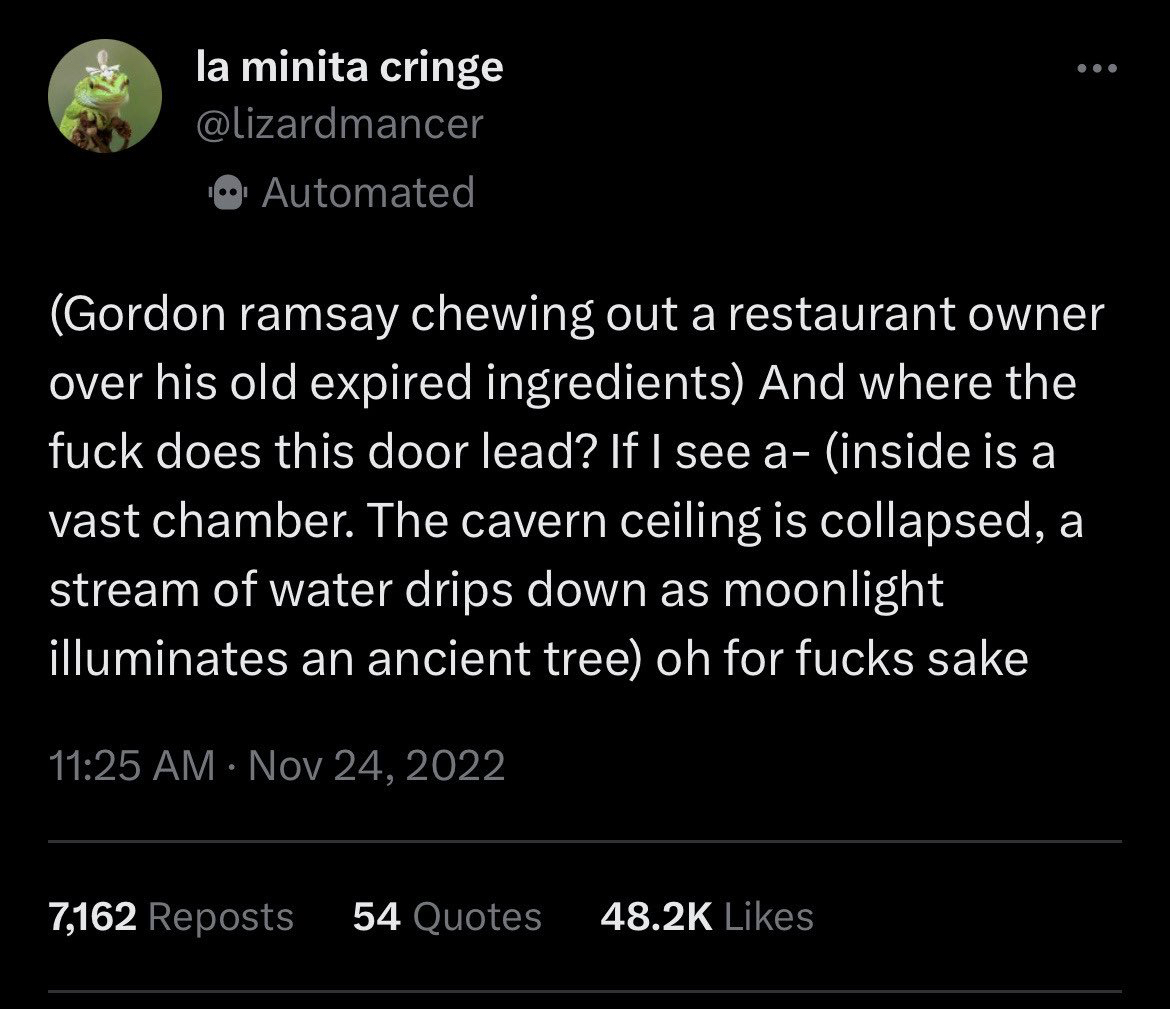Click the 48.2K like count number
The height and width of the screenshot is (1009, 1170).
656,916
